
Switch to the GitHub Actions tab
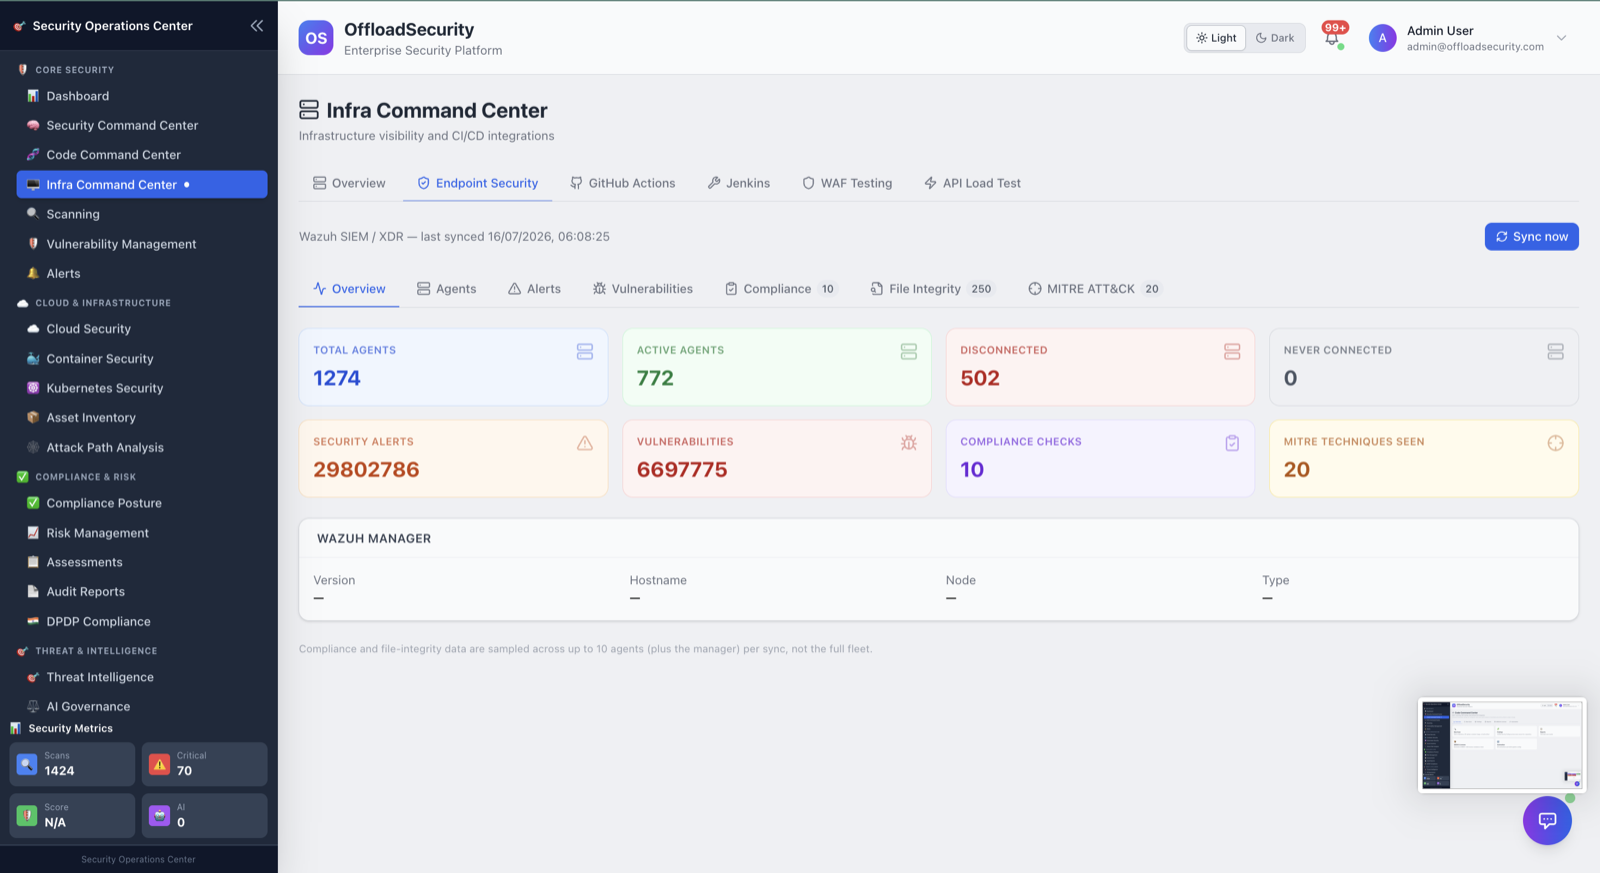tap(622, 183)
